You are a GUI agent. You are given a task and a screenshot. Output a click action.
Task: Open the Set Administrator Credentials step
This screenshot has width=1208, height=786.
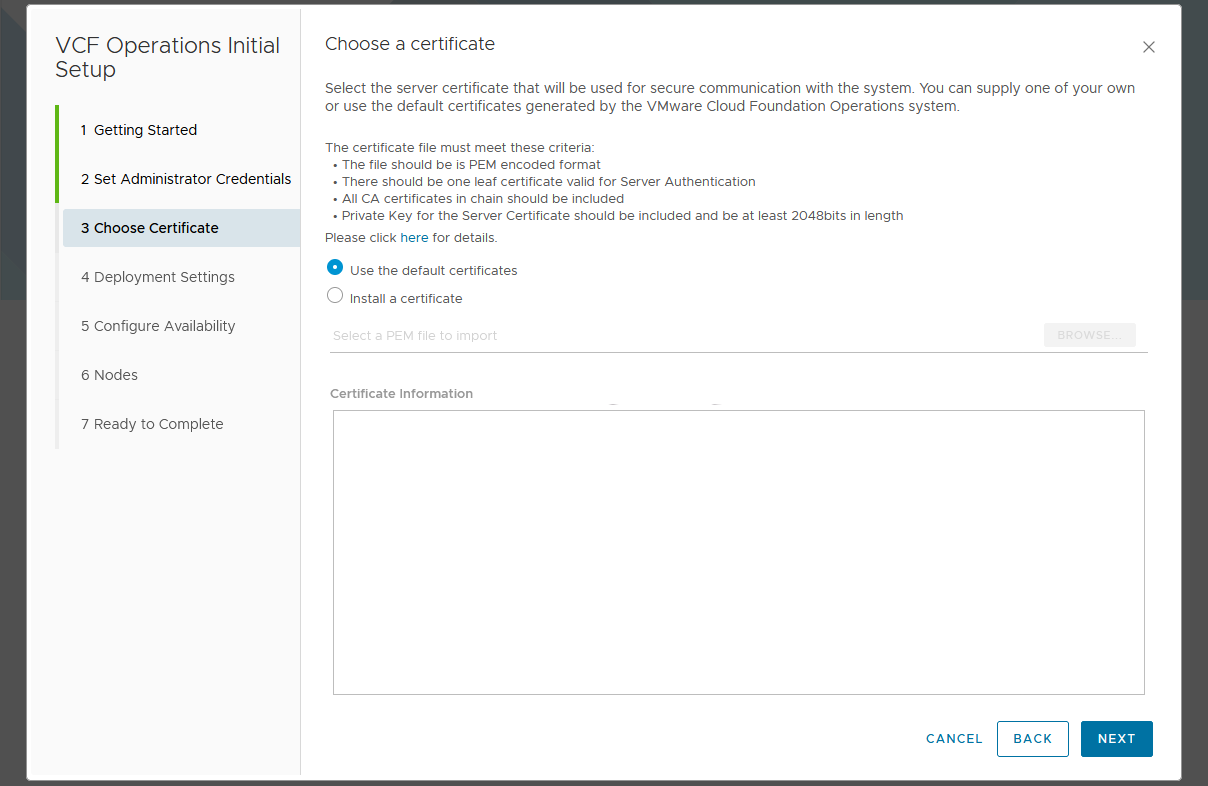(186, 179)
